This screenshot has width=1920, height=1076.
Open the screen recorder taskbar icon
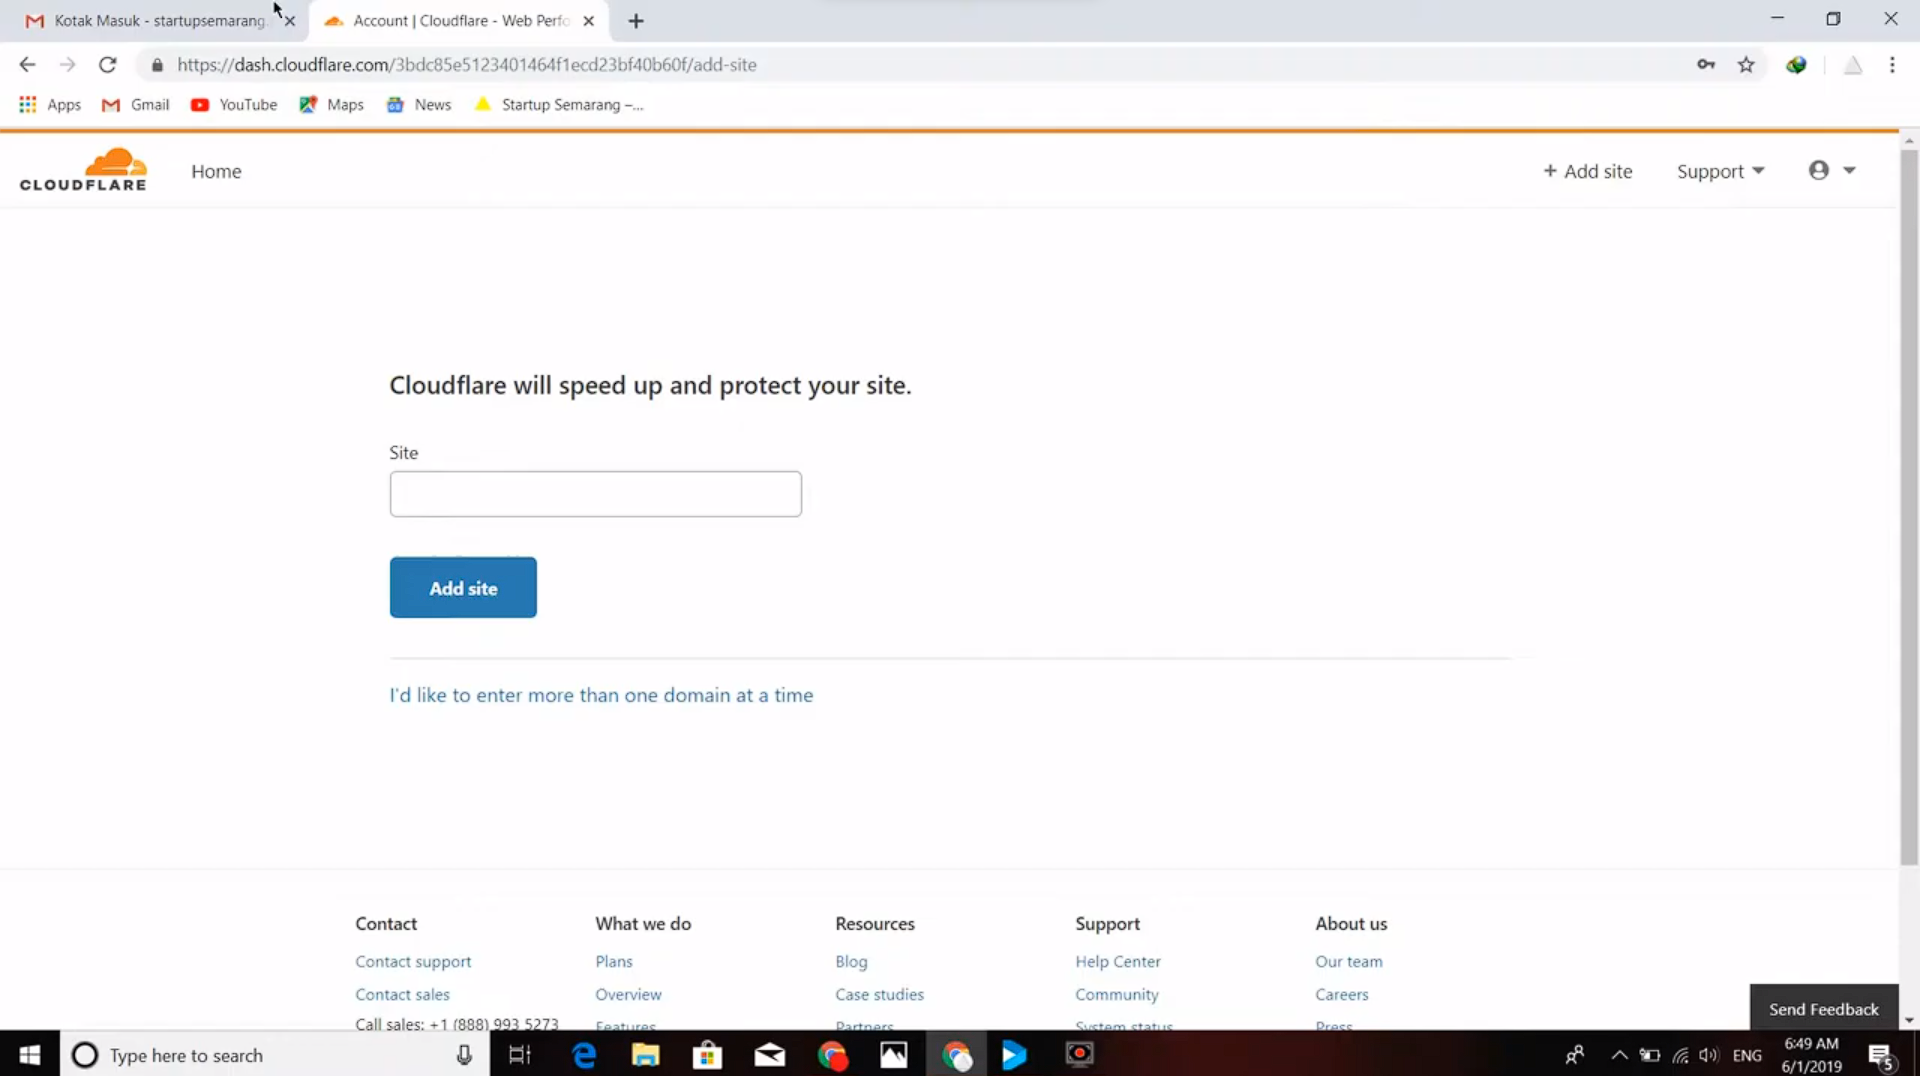coord(1080,1054)
